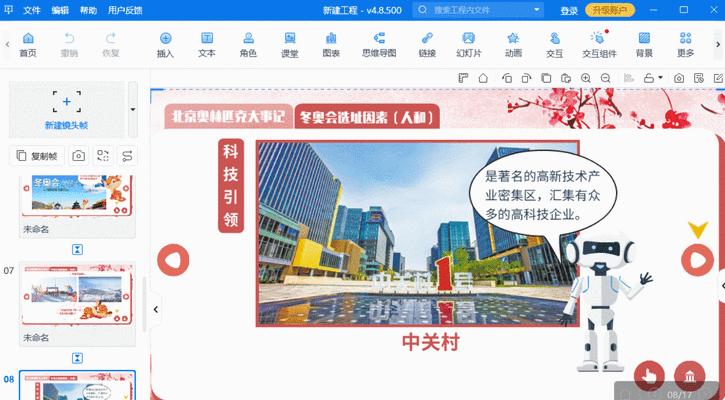Collapse the left frame panel arrow

[x=156, y=309]
